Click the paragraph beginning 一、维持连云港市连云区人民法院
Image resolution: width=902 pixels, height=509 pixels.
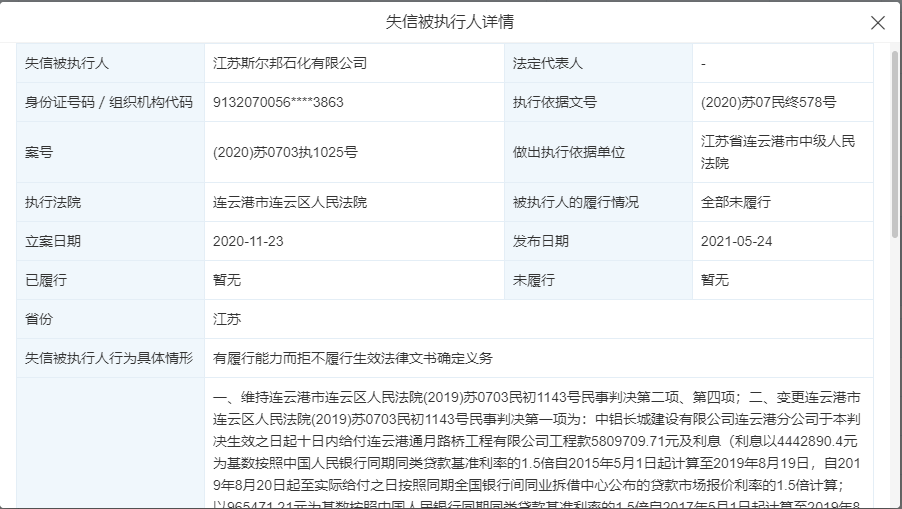click(537, 449)
